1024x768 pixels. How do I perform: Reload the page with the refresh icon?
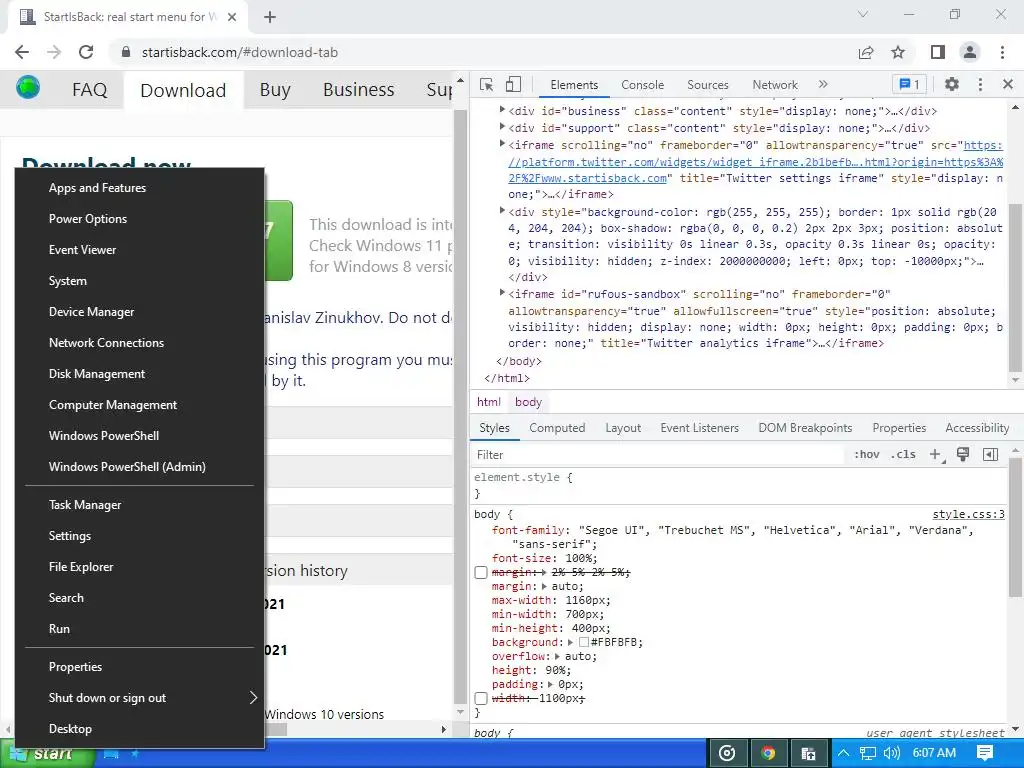pyautogui.click(x=86, y=52)
